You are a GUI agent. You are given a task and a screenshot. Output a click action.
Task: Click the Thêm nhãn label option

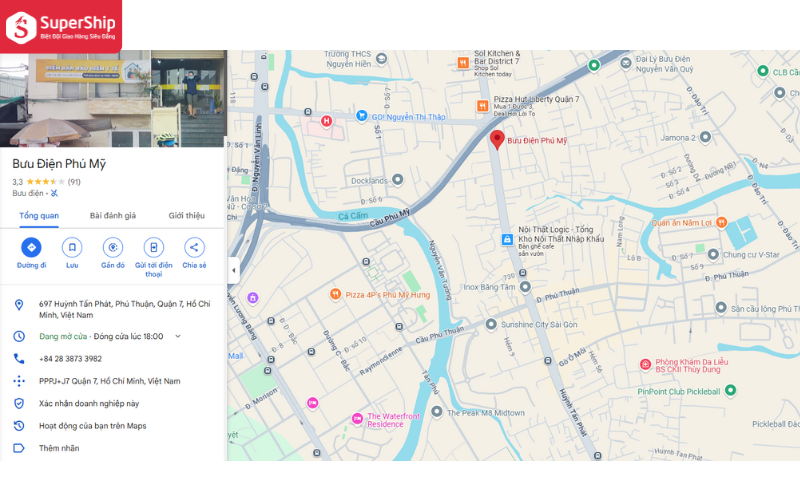[x=59, y=448]
